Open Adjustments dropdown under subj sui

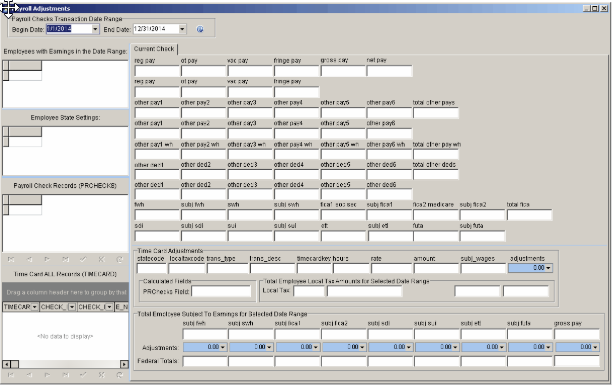[x=455, y=347]
